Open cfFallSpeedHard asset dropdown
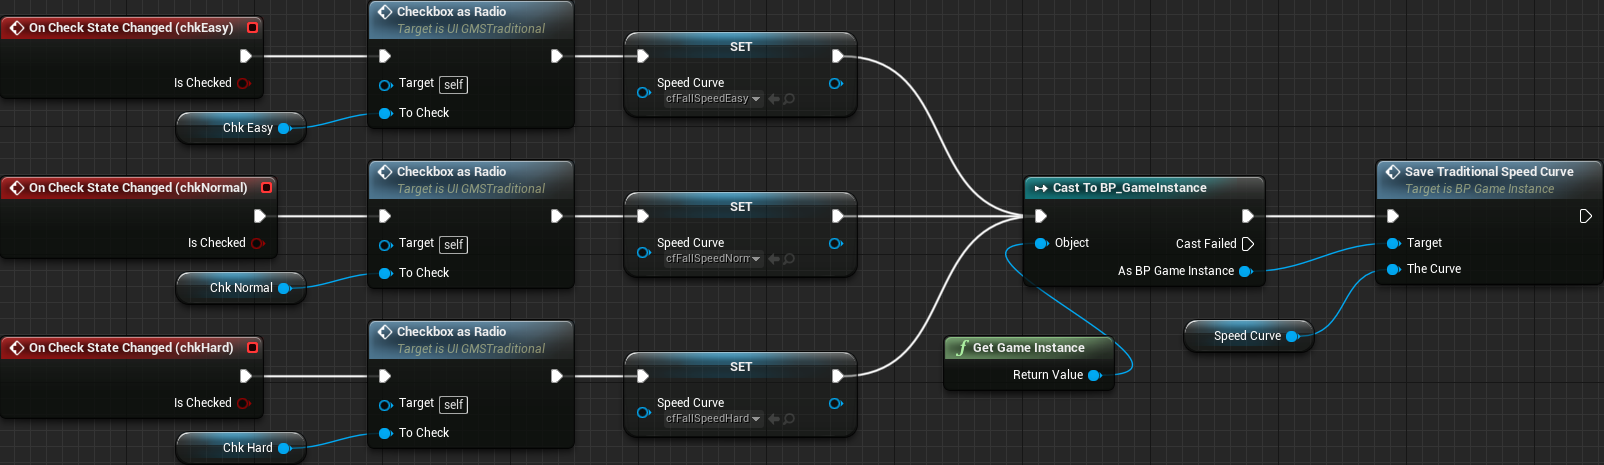This screenshot has height=465, width=1604. tap(713, 419)
